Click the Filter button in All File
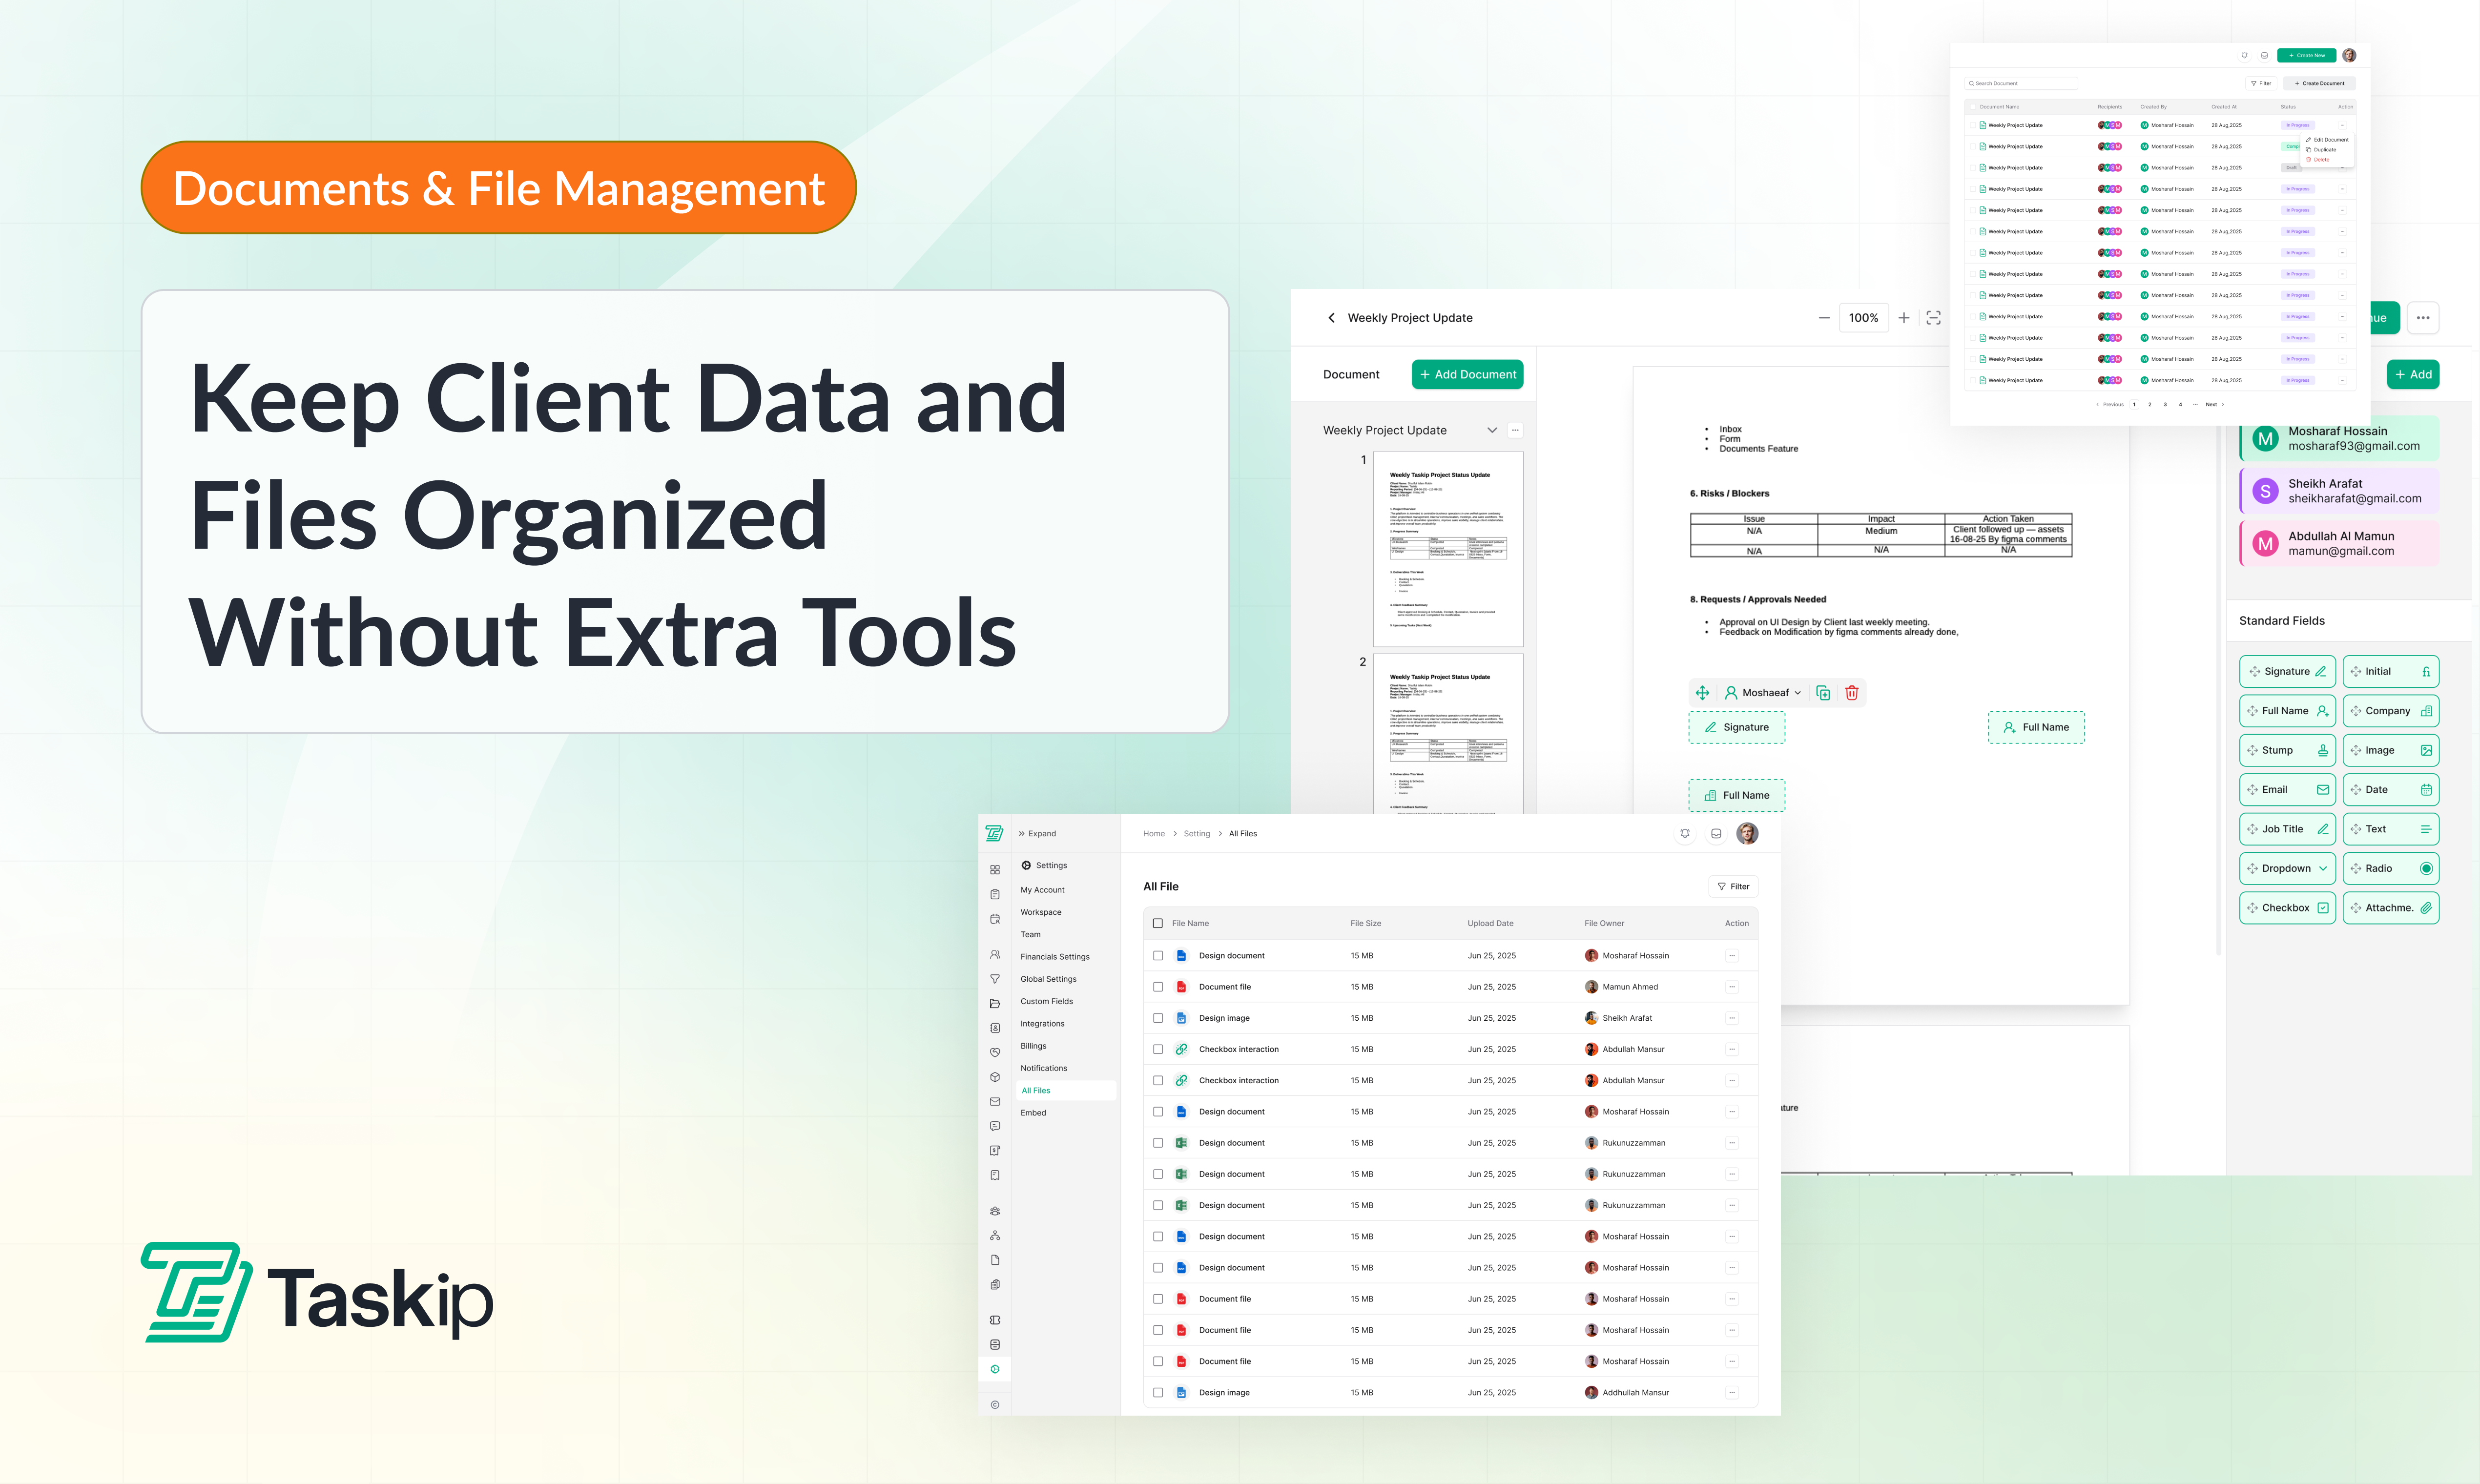The height and width of the screenshot is (1484, 2480). (x=1733, y=886)
